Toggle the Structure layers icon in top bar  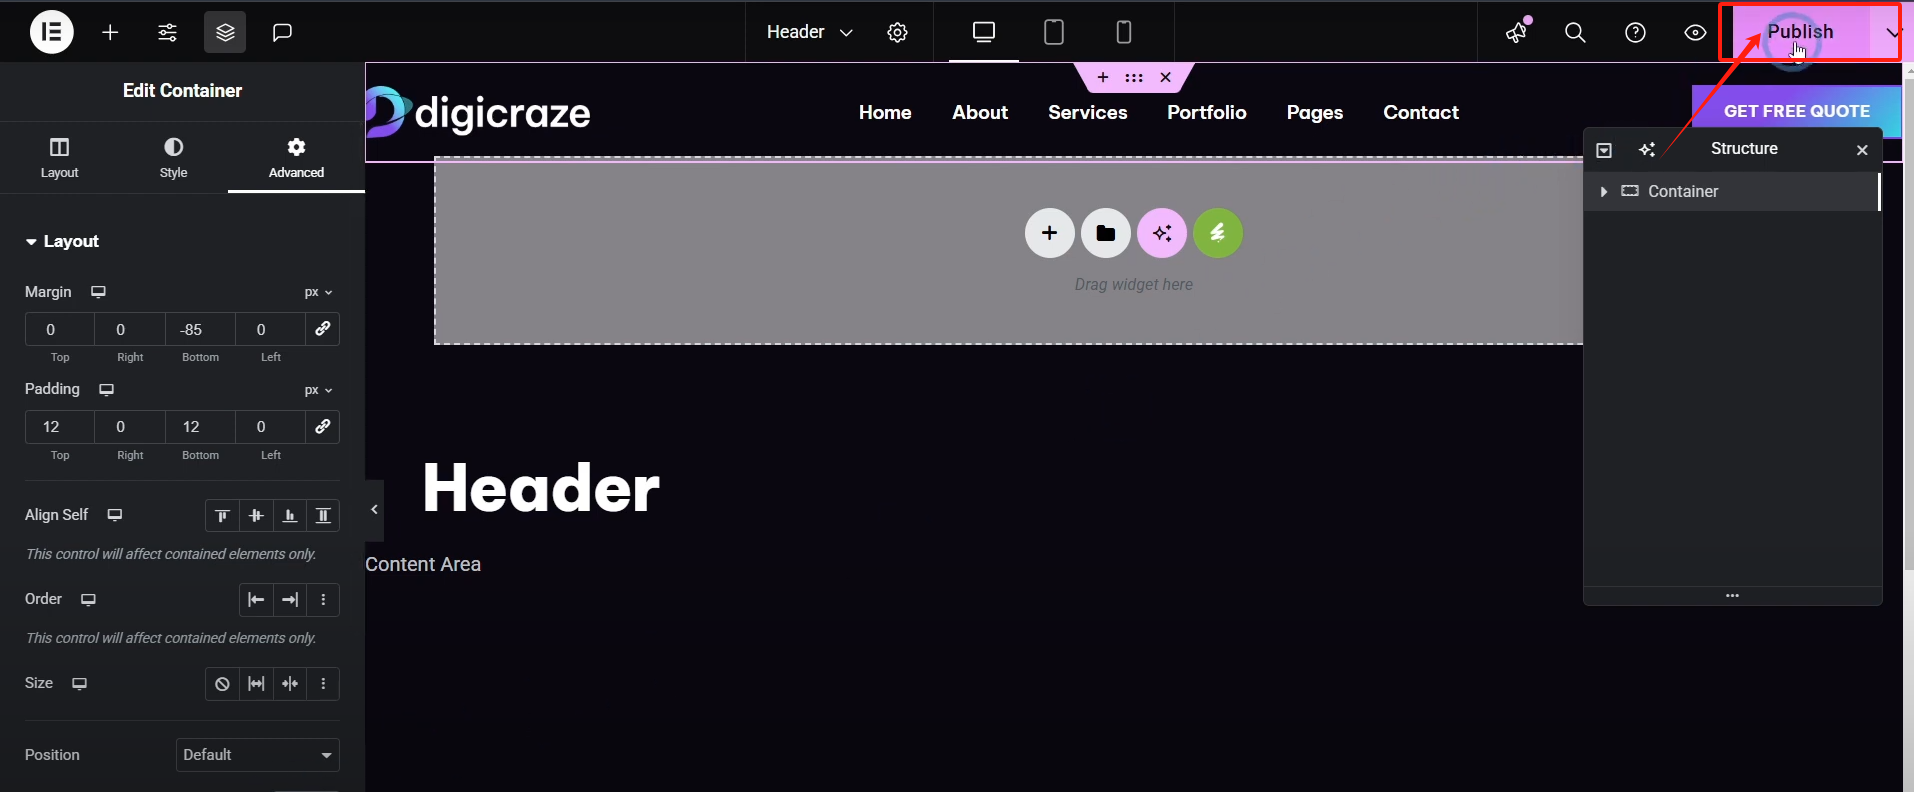(x=225, y=32)
